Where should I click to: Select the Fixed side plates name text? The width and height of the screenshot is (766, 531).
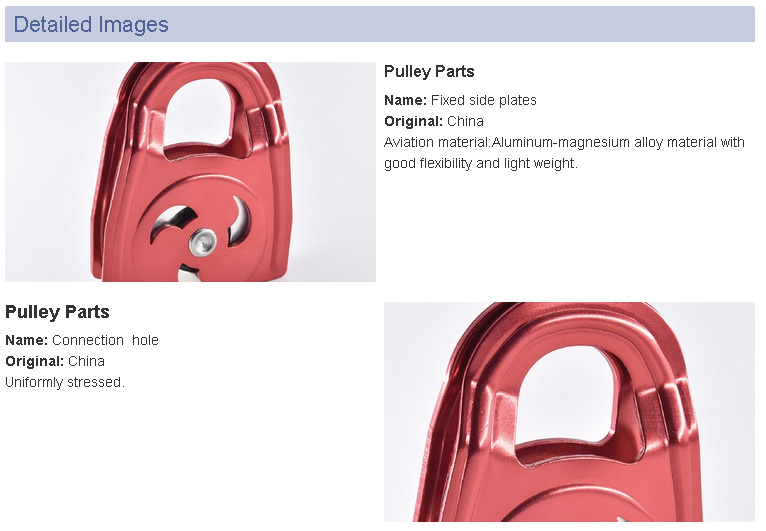[x=484, y=100]
